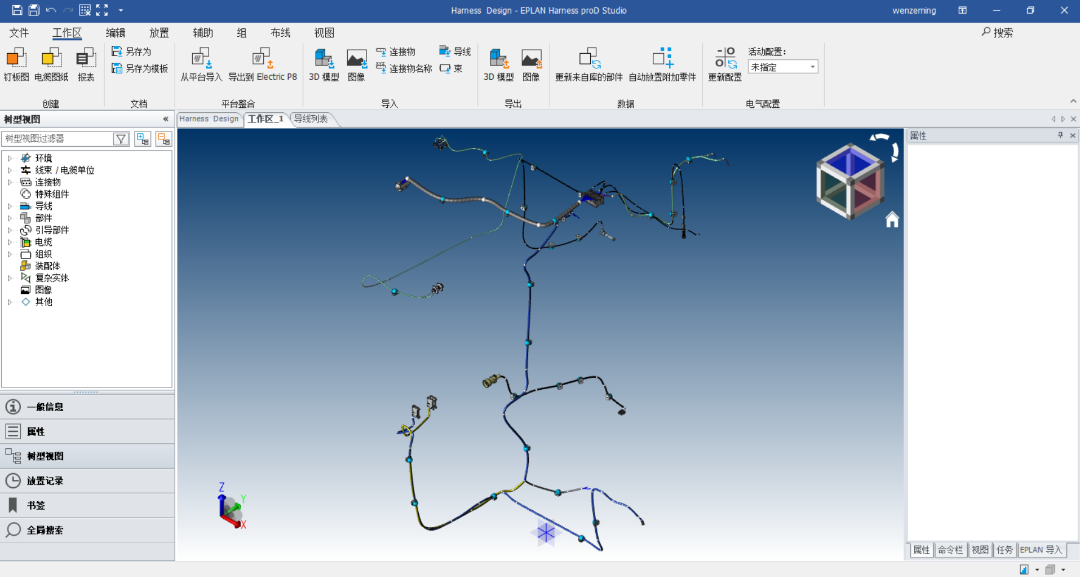Switch to 导线列表 document tab

click(x=311, y=119)
